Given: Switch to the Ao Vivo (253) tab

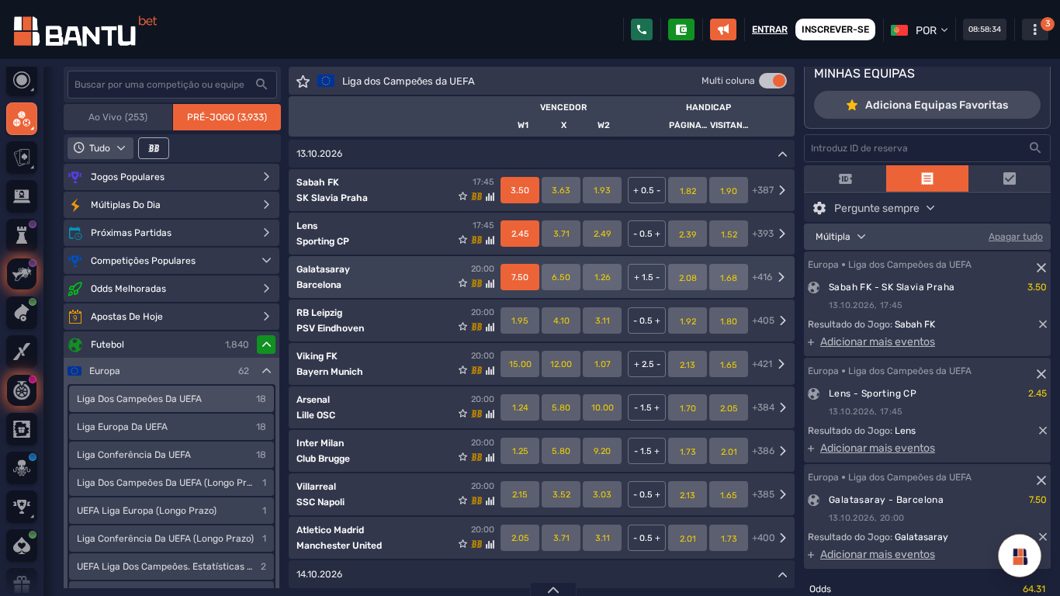Looking at the screenshot, I should point(118,117).
